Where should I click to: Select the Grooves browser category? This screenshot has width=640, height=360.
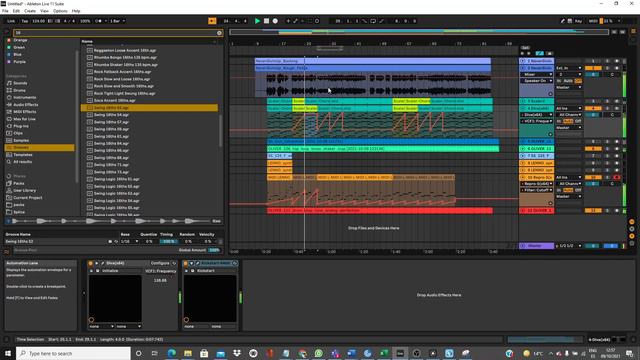[x=40, y=147]
